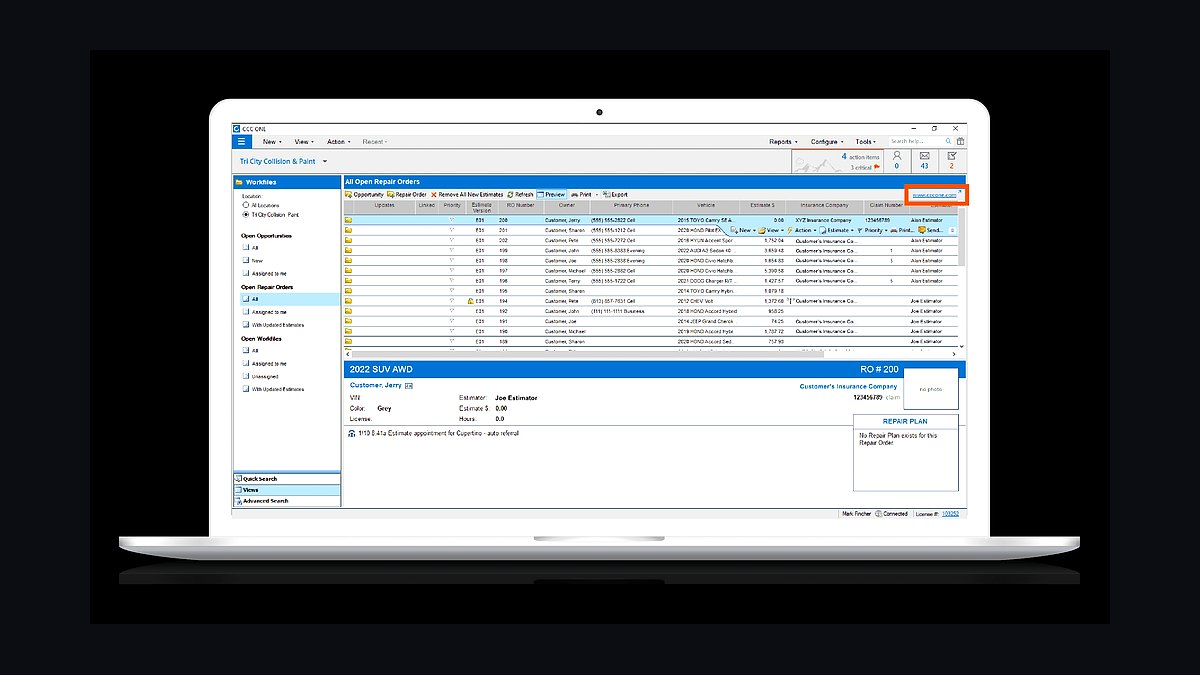Click lock icon on RO 194 row
The width and height of the screenshot is (1200, 675).
(470, 300)
